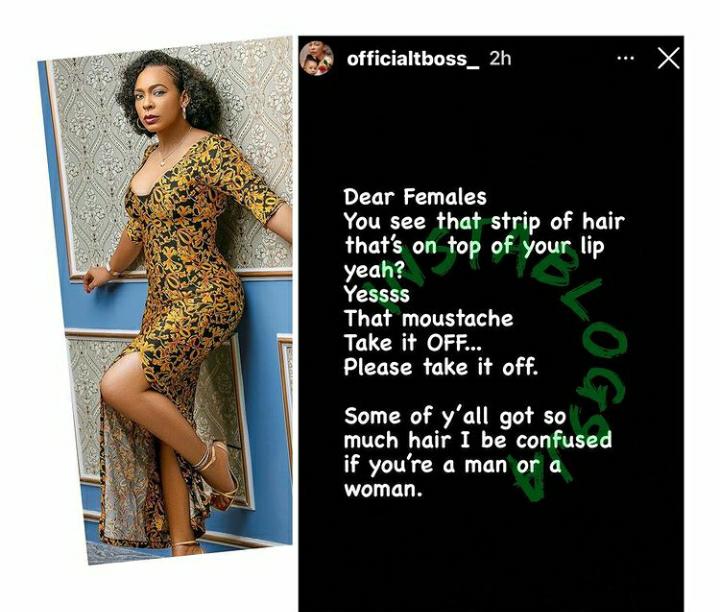This screenshot has width=720, height=612.
Task: Click the "Yessss" text line
Action: pyautogui.click(x=377, y=294)
